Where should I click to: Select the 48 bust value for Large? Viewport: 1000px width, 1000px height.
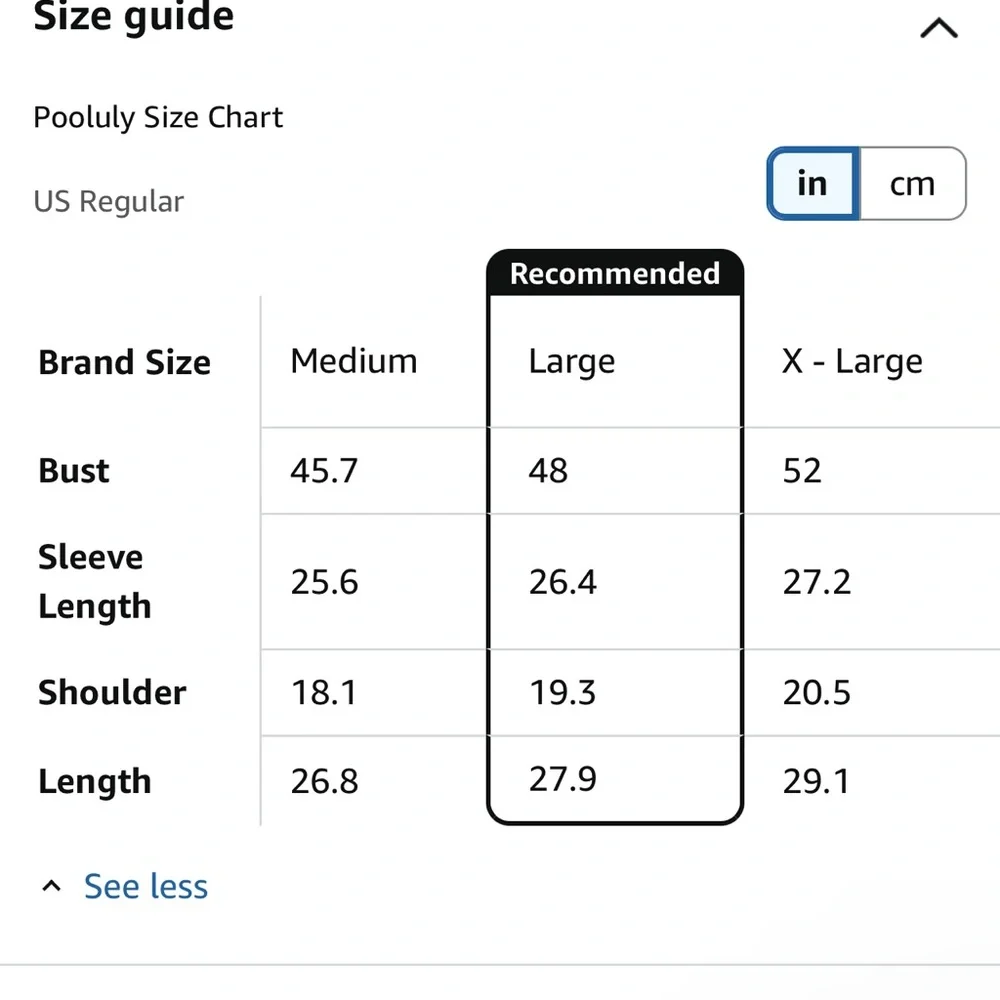[547, 470]
